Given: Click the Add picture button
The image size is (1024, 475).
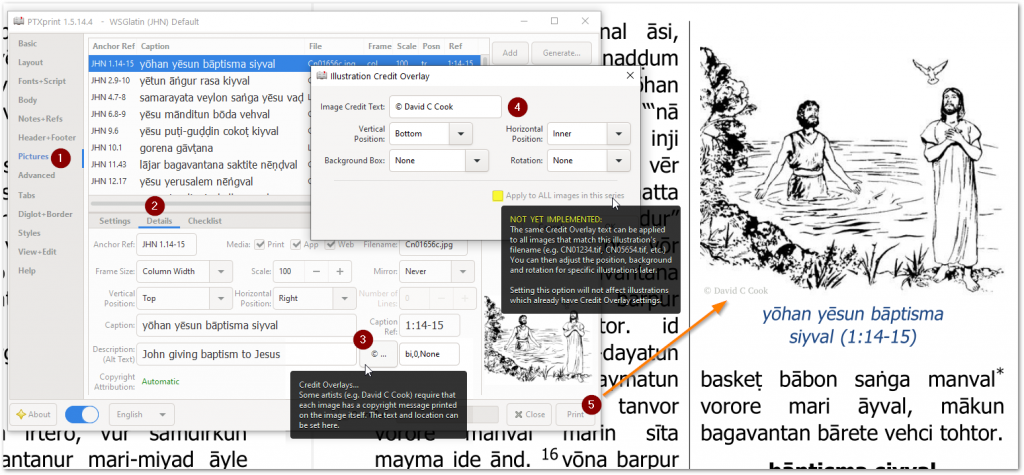Looking at the screenshot, I should (510, 53).
